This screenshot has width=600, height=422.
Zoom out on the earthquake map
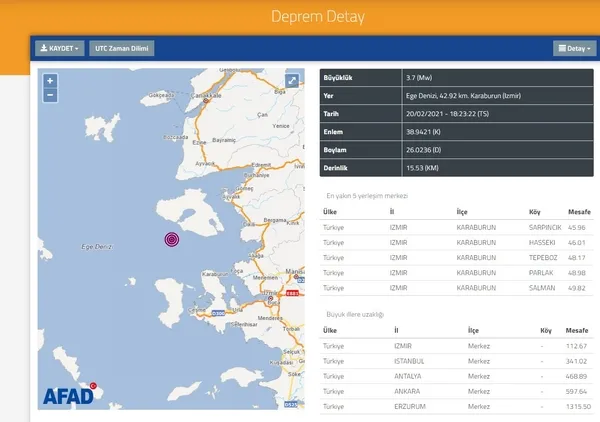tap(50, 95)
